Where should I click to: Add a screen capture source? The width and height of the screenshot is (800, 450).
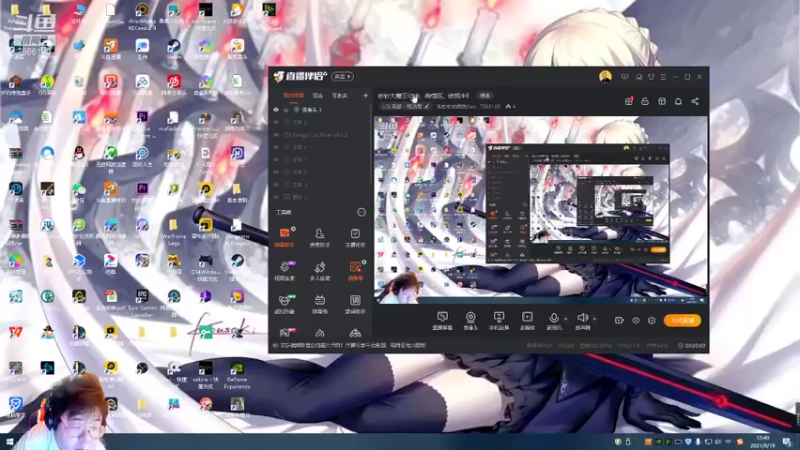pyautogui.click(x=442, y=320)
